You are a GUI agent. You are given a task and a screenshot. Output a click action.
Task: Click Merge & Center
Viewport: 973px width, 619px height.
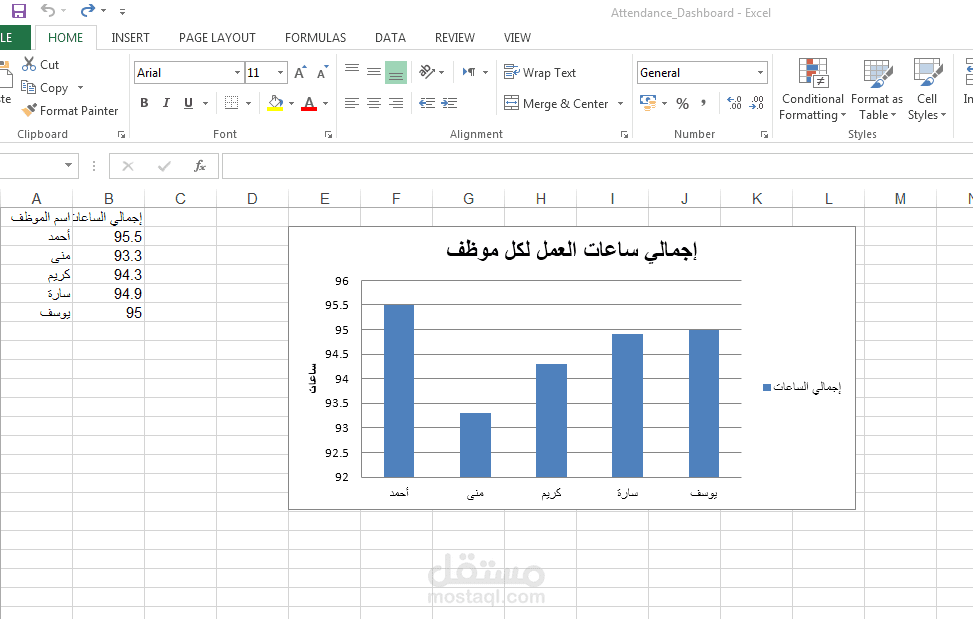click(557, 104)
